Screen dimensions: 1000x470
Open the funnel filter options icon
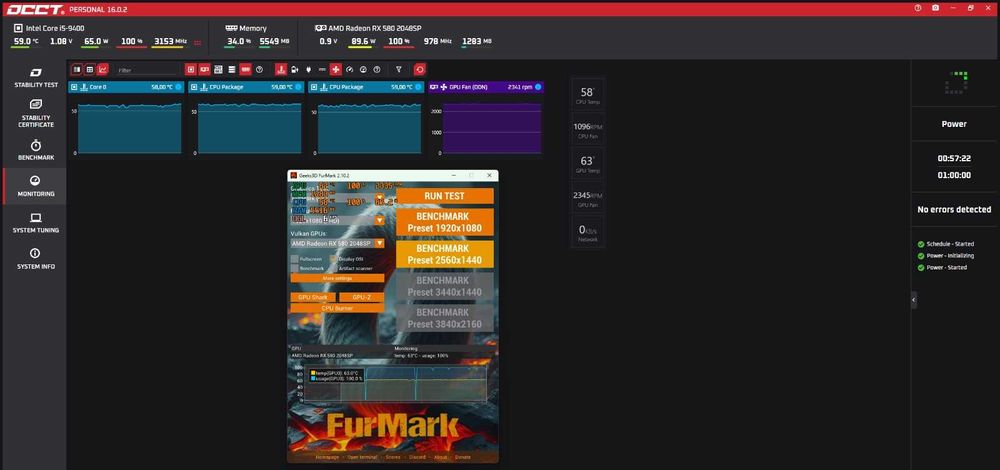[x=399, y=70]
